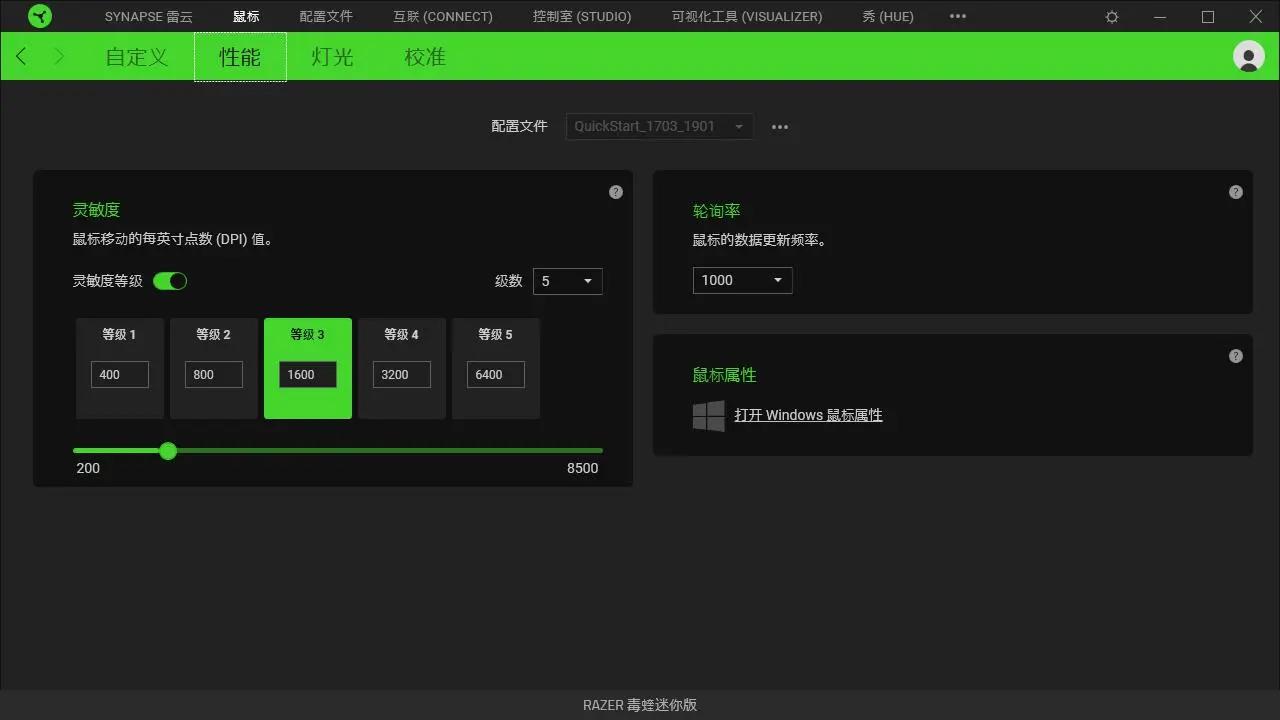Open the 1000 polling rate dropdown
This screenshot has height=720, width=1280.
[x=741, y=281]
